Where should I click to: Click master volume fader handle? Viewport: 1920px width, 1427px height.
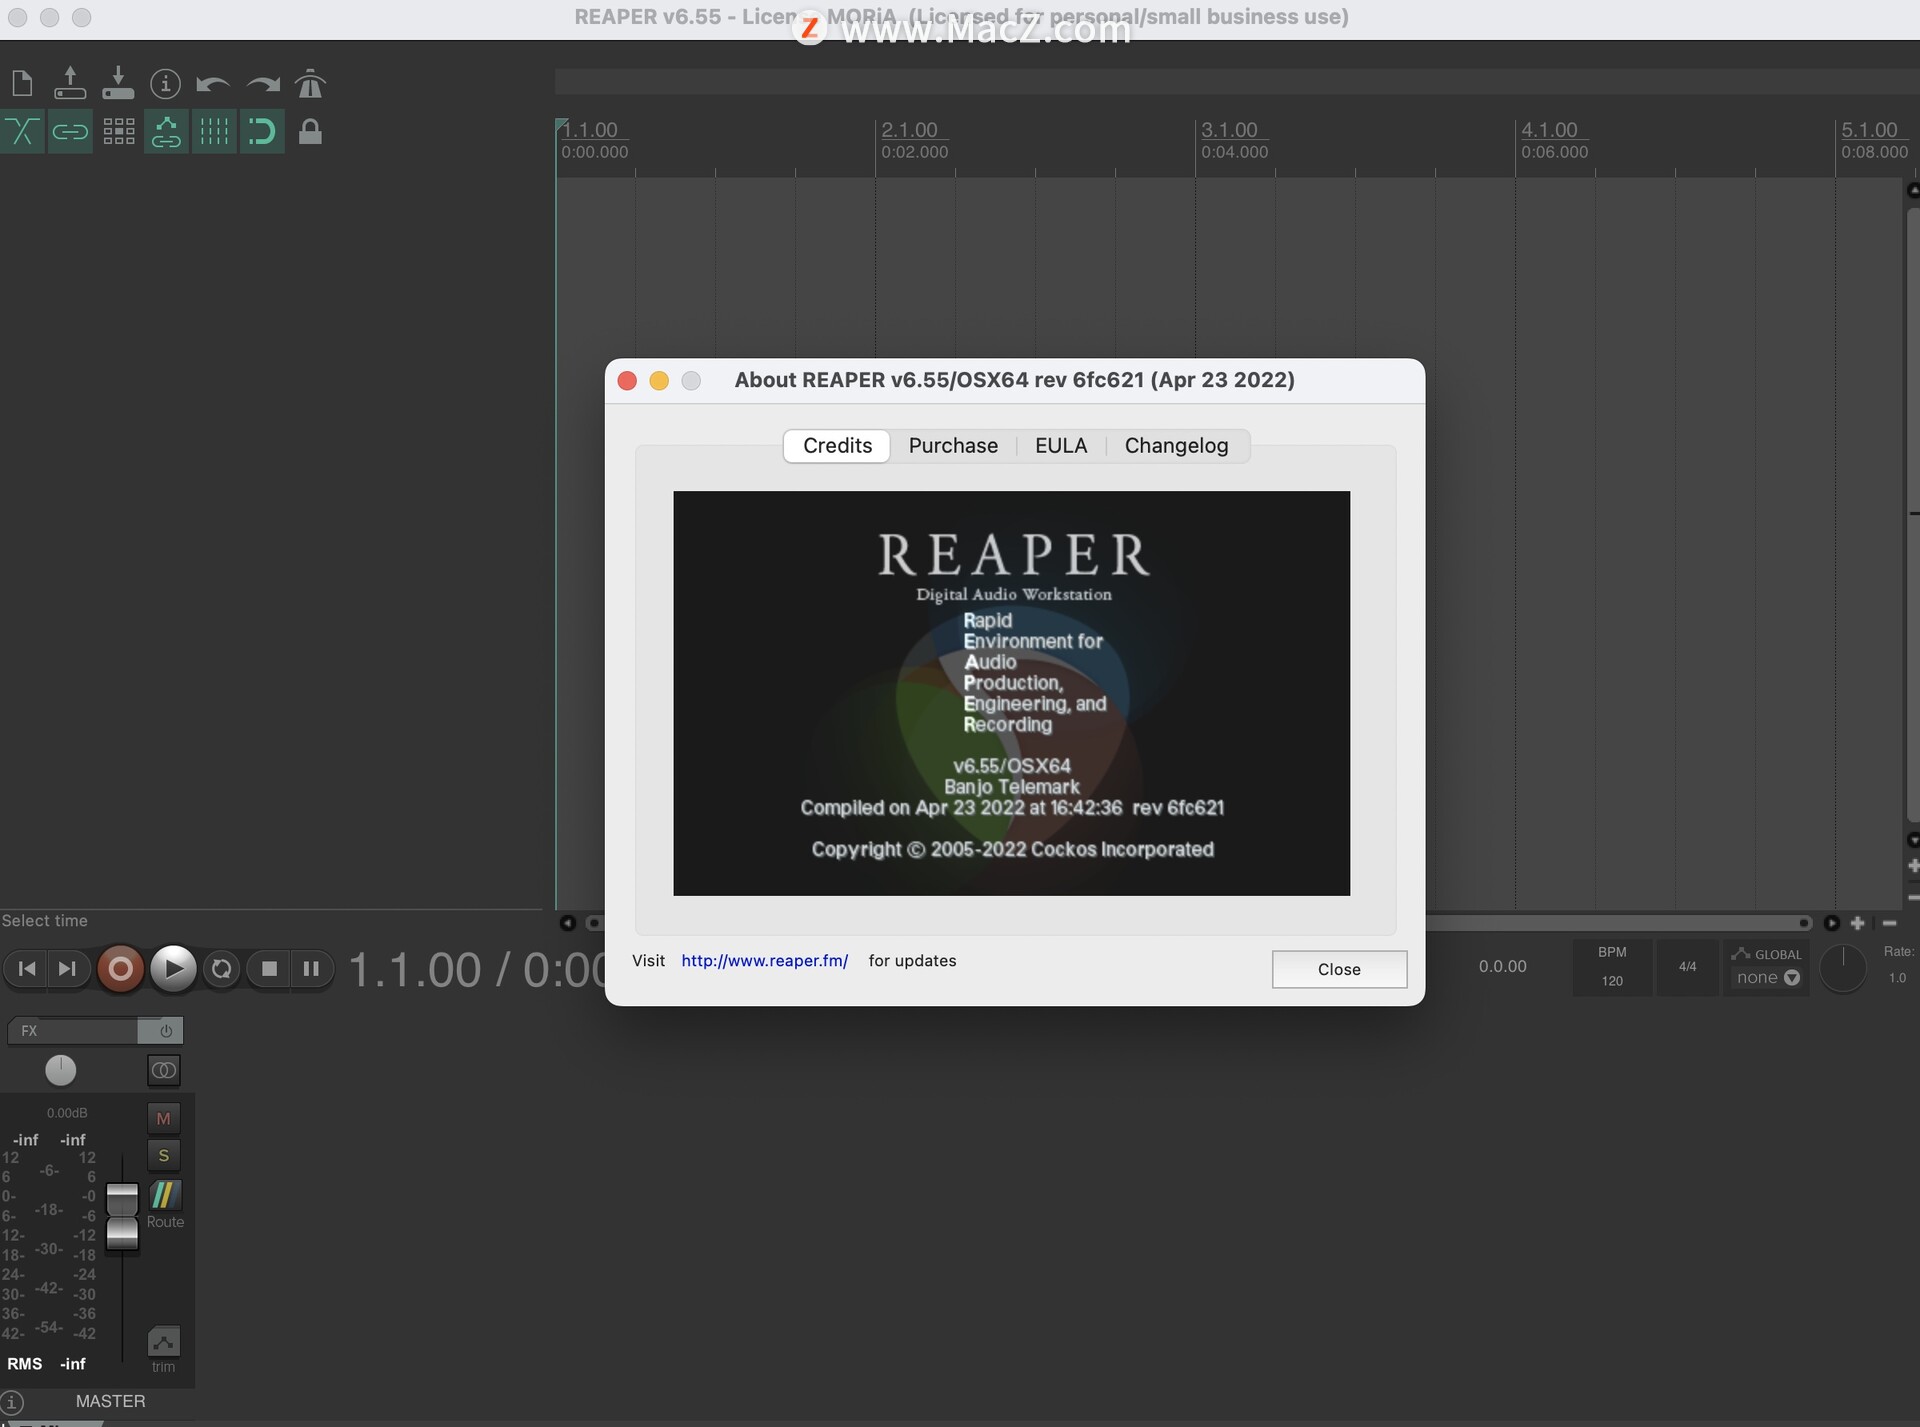click(122, 1216)
